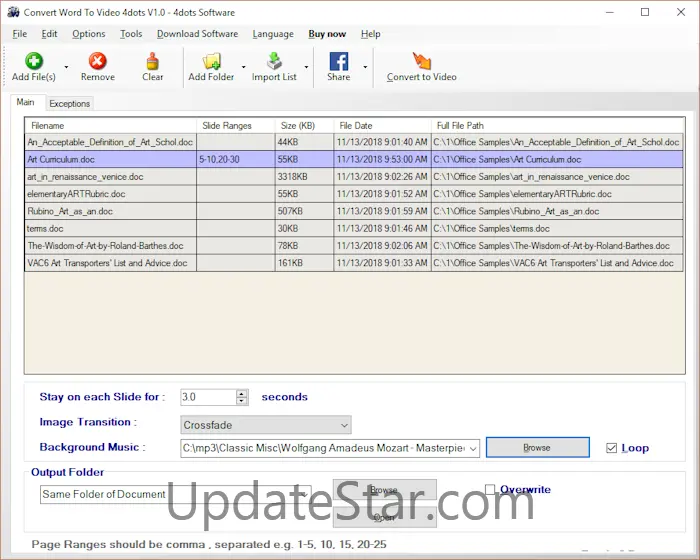Click the 78KB size cell
The width and height of the screenshot is (700, 560).
[x=304, y=246]
